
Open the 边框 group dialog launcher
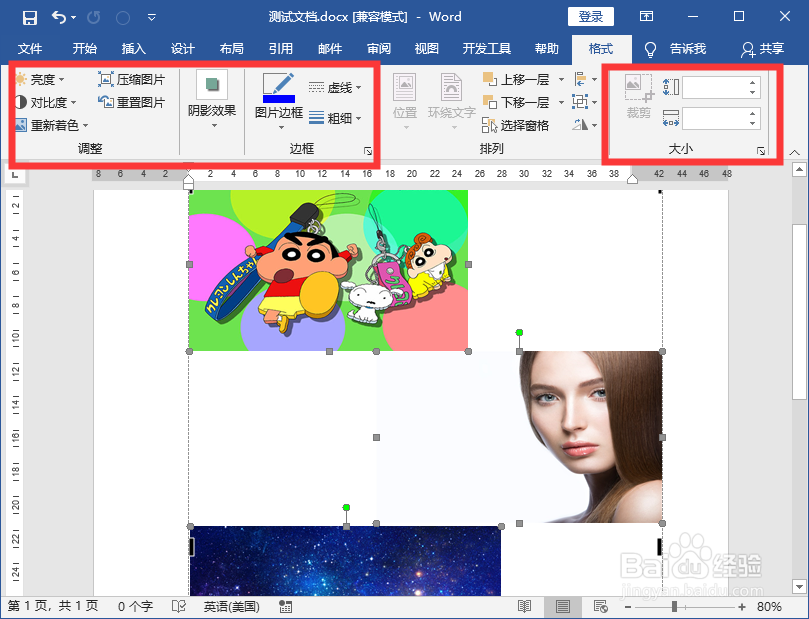368,151
